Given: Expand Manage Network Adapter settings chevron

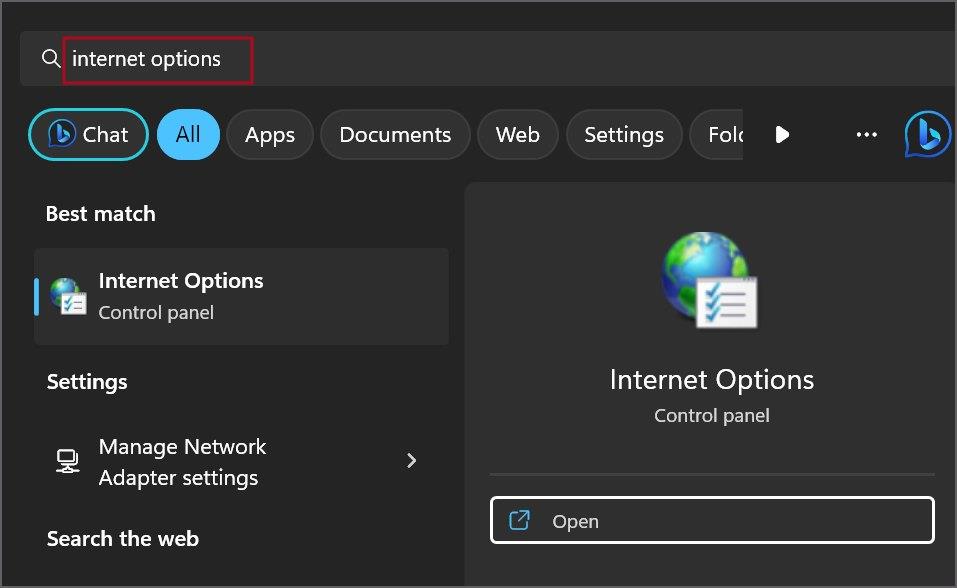Looking at the screenshot, I should coord(411,460).
